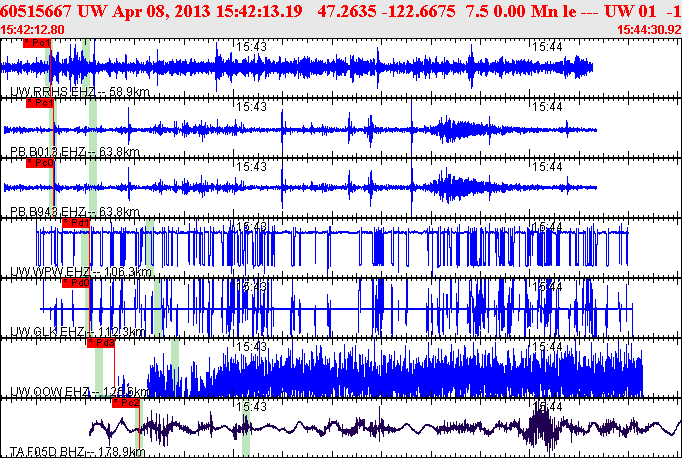Click the window end time 15:44:30.92

[x=649, y=30]
